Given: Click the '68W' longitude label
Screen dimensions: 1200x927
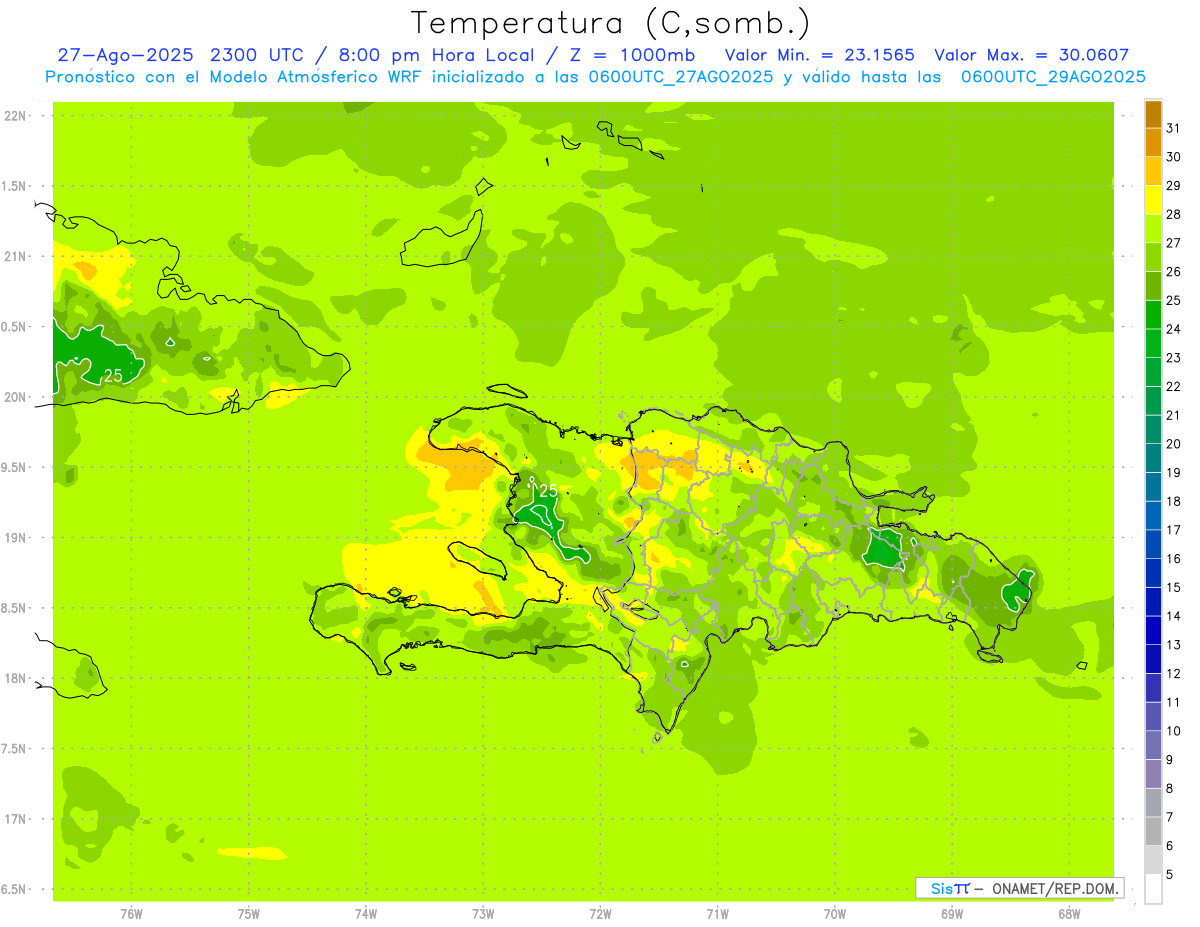Looking at the screenshot, I should pyautogui.click(x=1068, y=913).
